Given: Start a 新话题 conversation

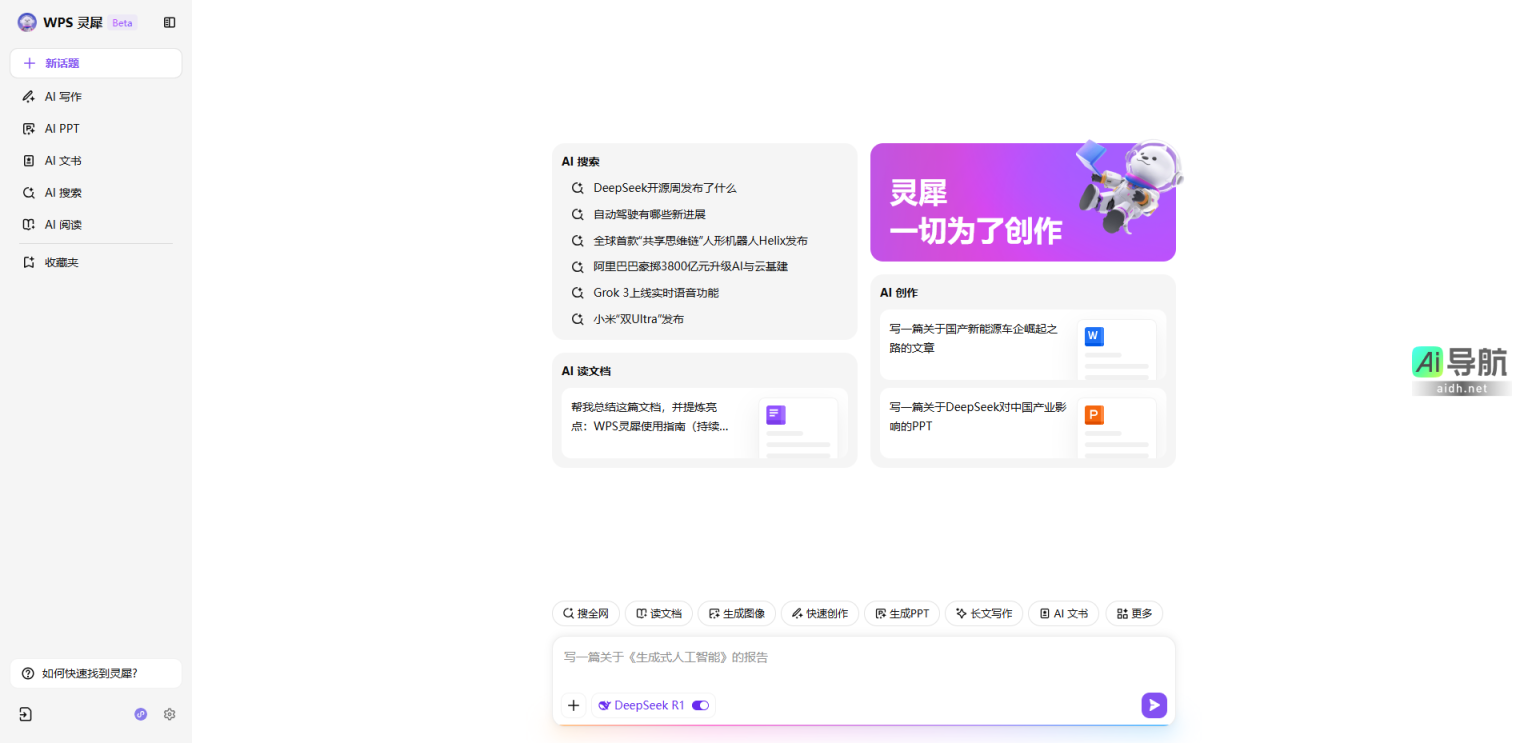Looking at the screenshot, I should pos(95,62).
